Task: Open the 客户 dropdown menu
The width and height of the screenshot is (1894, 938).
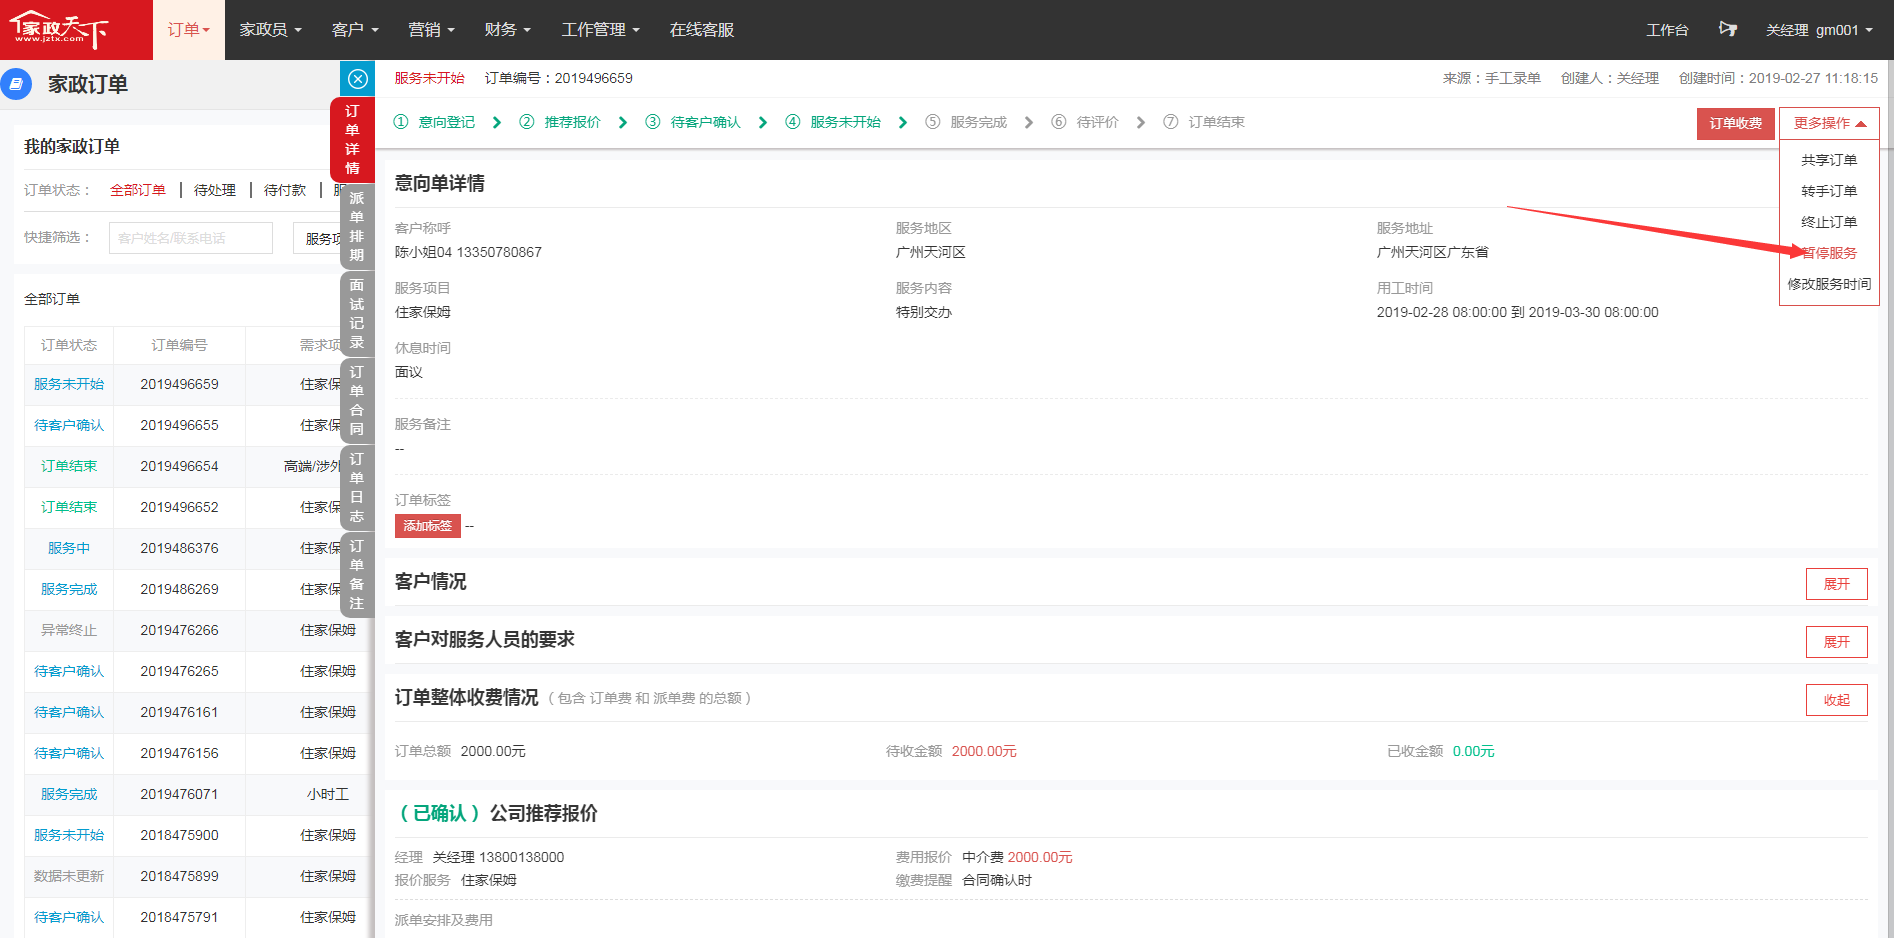Action: pos(355,30)
